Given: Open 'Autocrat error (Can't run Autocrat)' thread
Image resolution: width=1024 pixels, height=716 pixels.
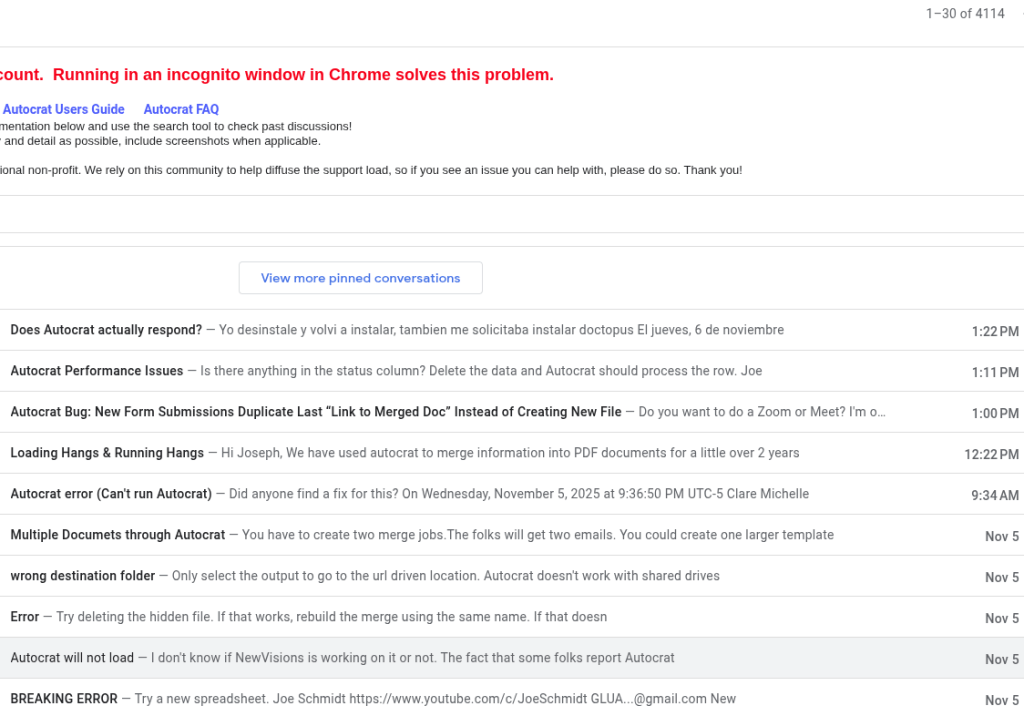Looking at the screenshot, I should (x=111, y=494).
